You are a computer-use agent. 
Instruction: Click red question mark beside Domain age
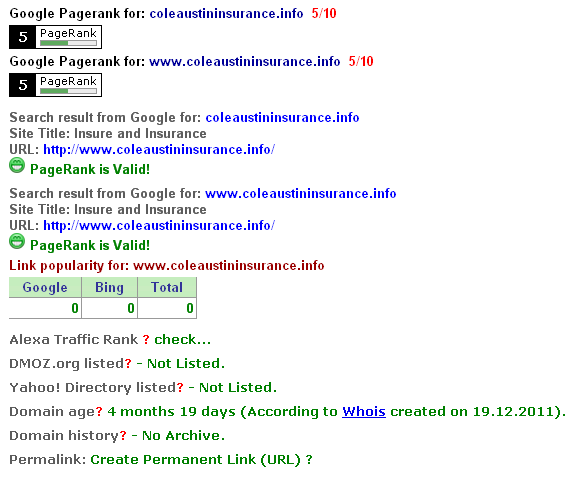click(x=99, y=412)
